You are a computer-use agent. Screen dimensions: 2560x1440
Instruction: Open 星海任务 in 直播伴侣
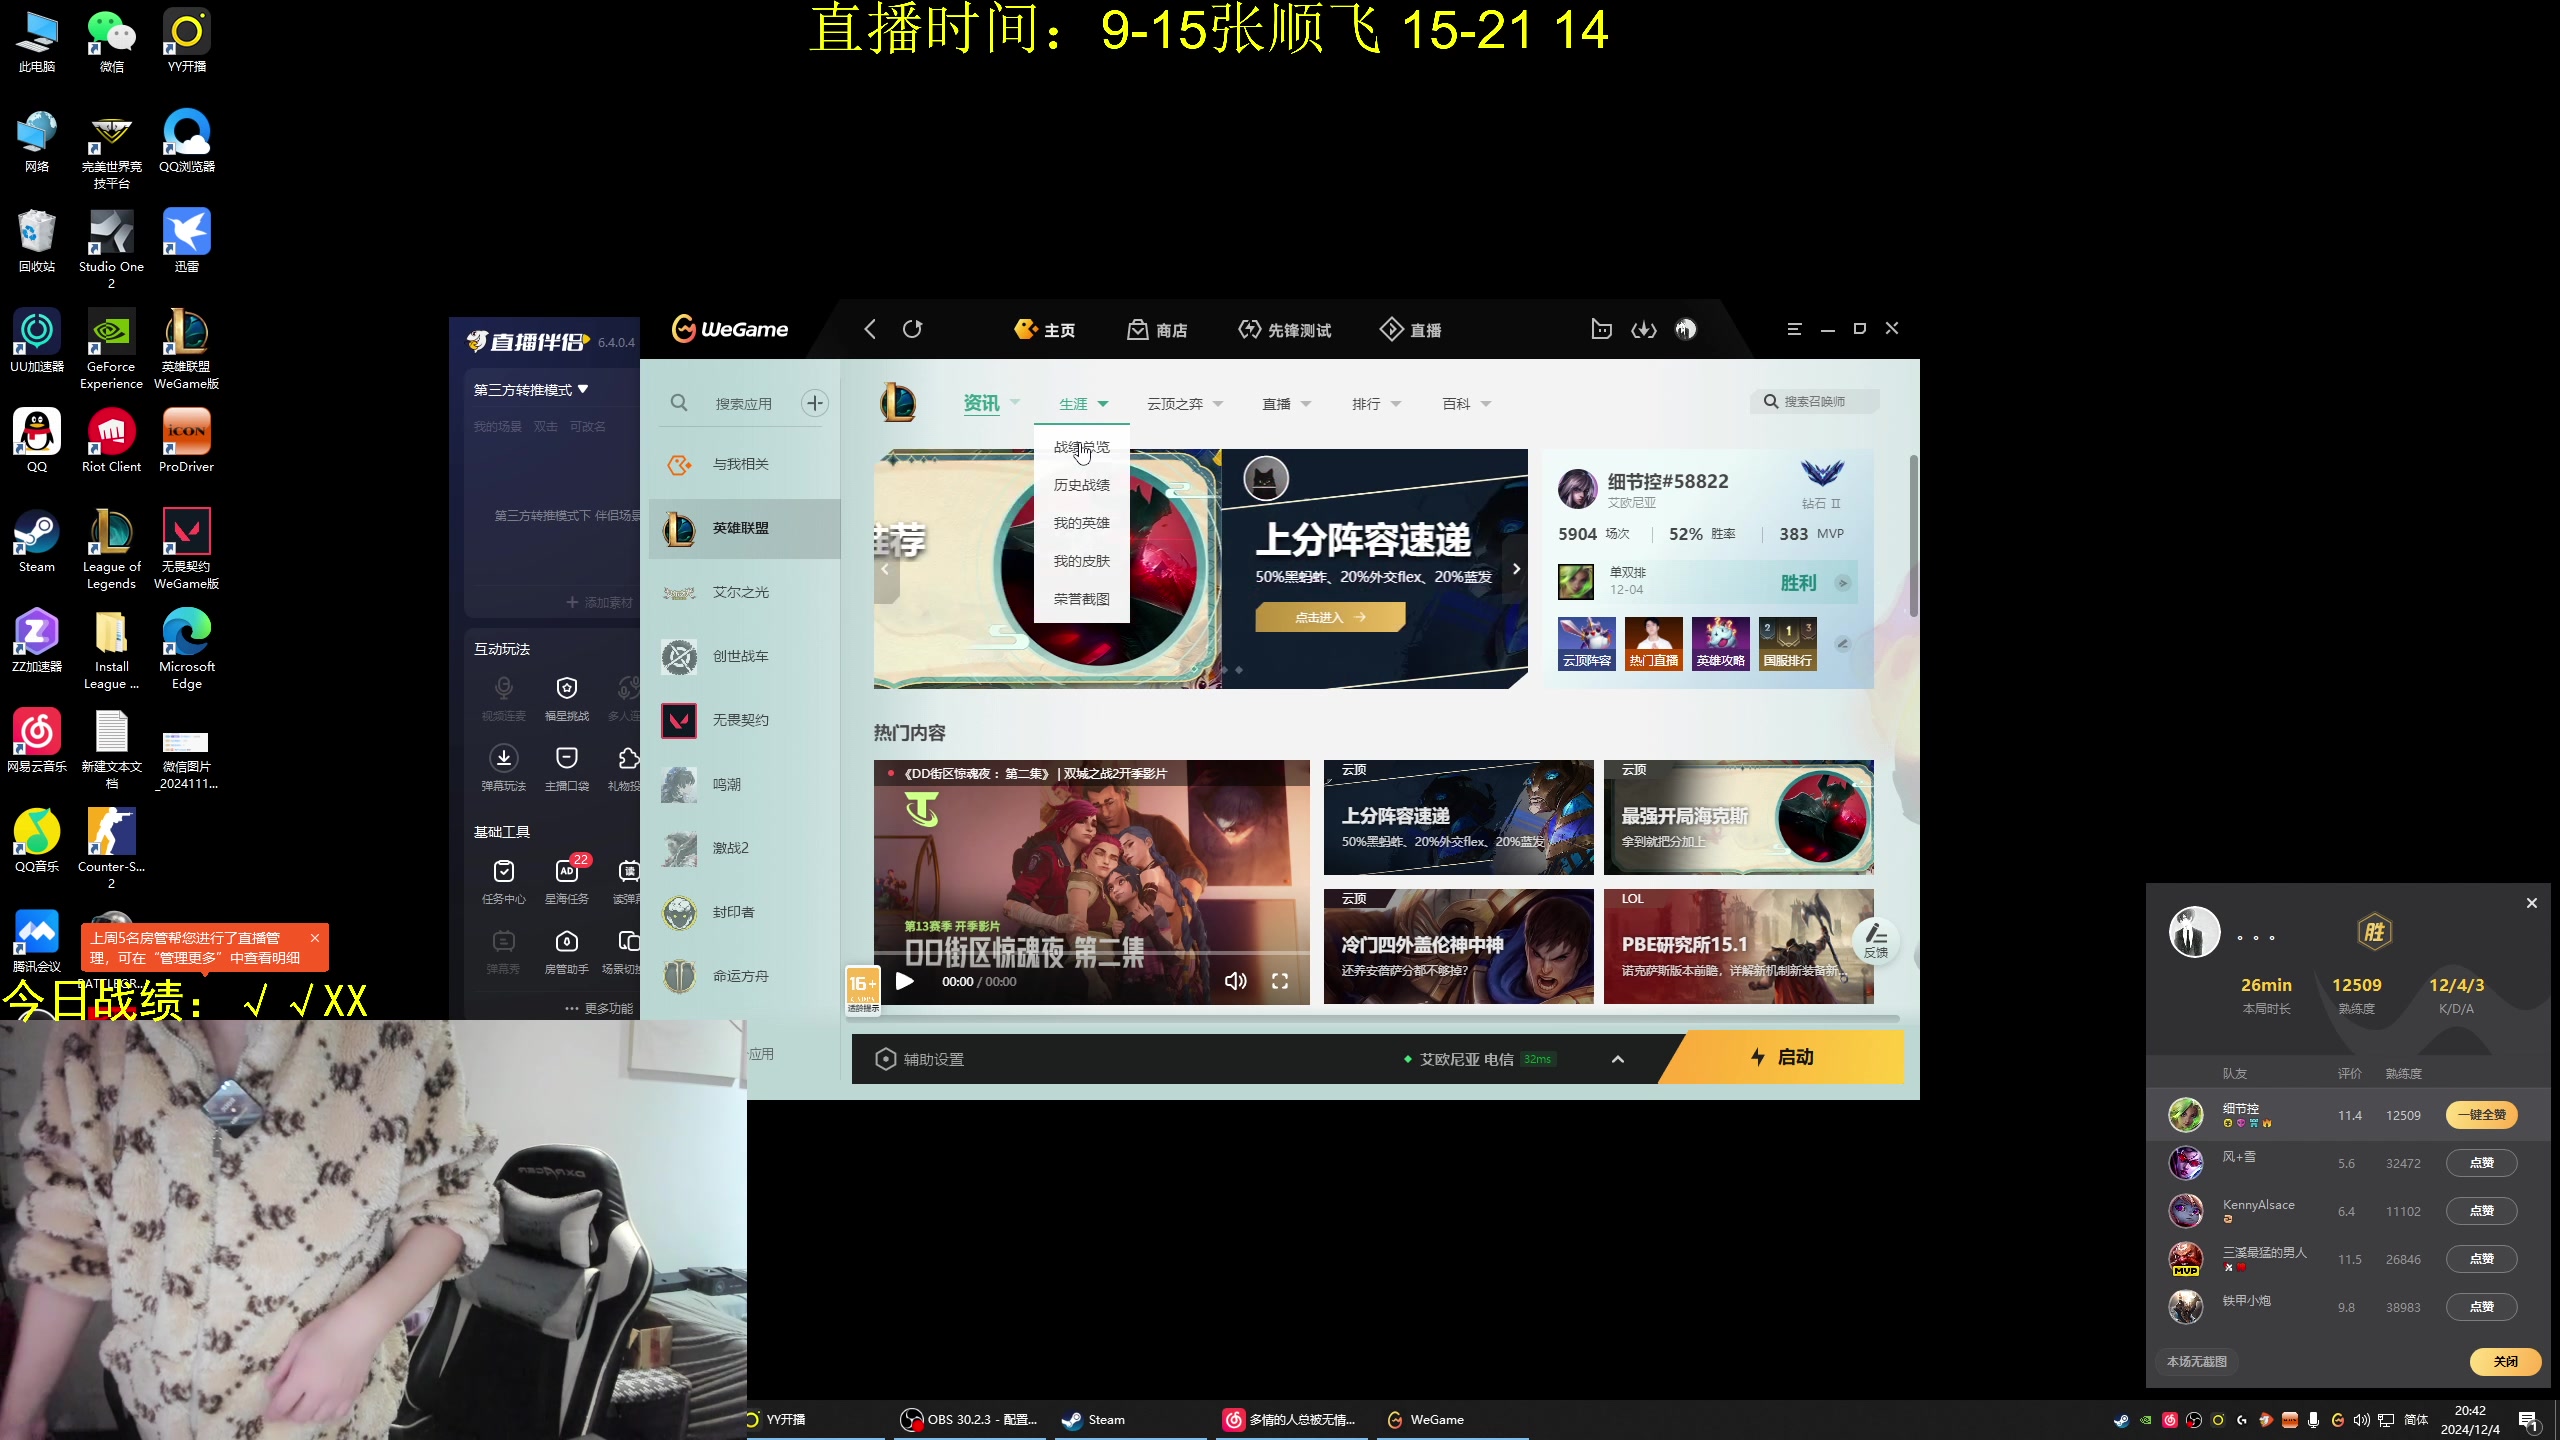pos(567,881)
